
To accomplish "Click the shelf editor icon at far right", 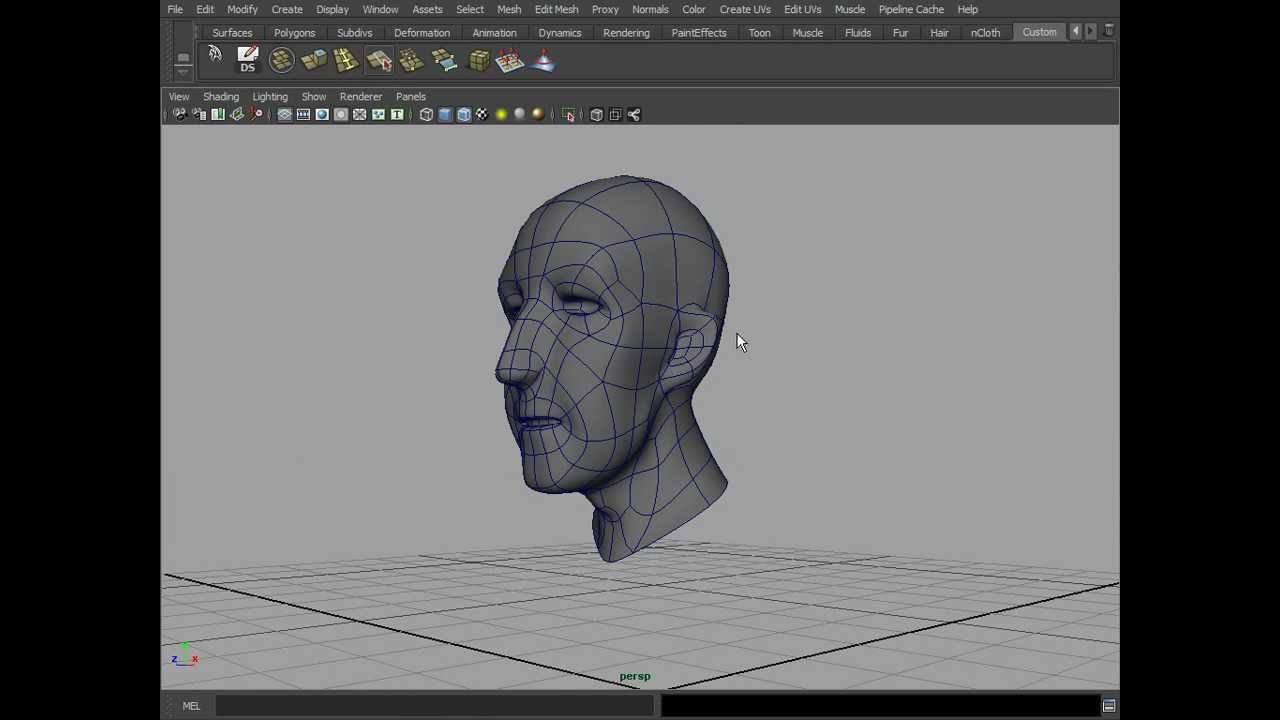I will (1109, 32).
